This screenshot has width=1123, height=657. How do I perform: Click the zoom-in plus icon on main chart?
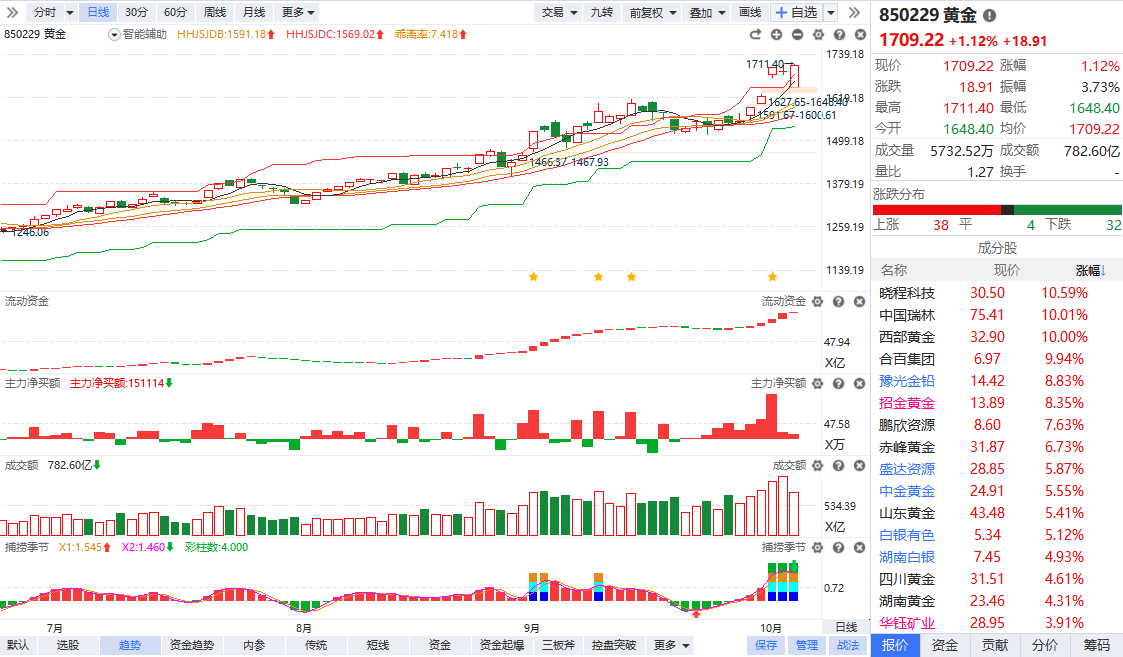(776, 35)
